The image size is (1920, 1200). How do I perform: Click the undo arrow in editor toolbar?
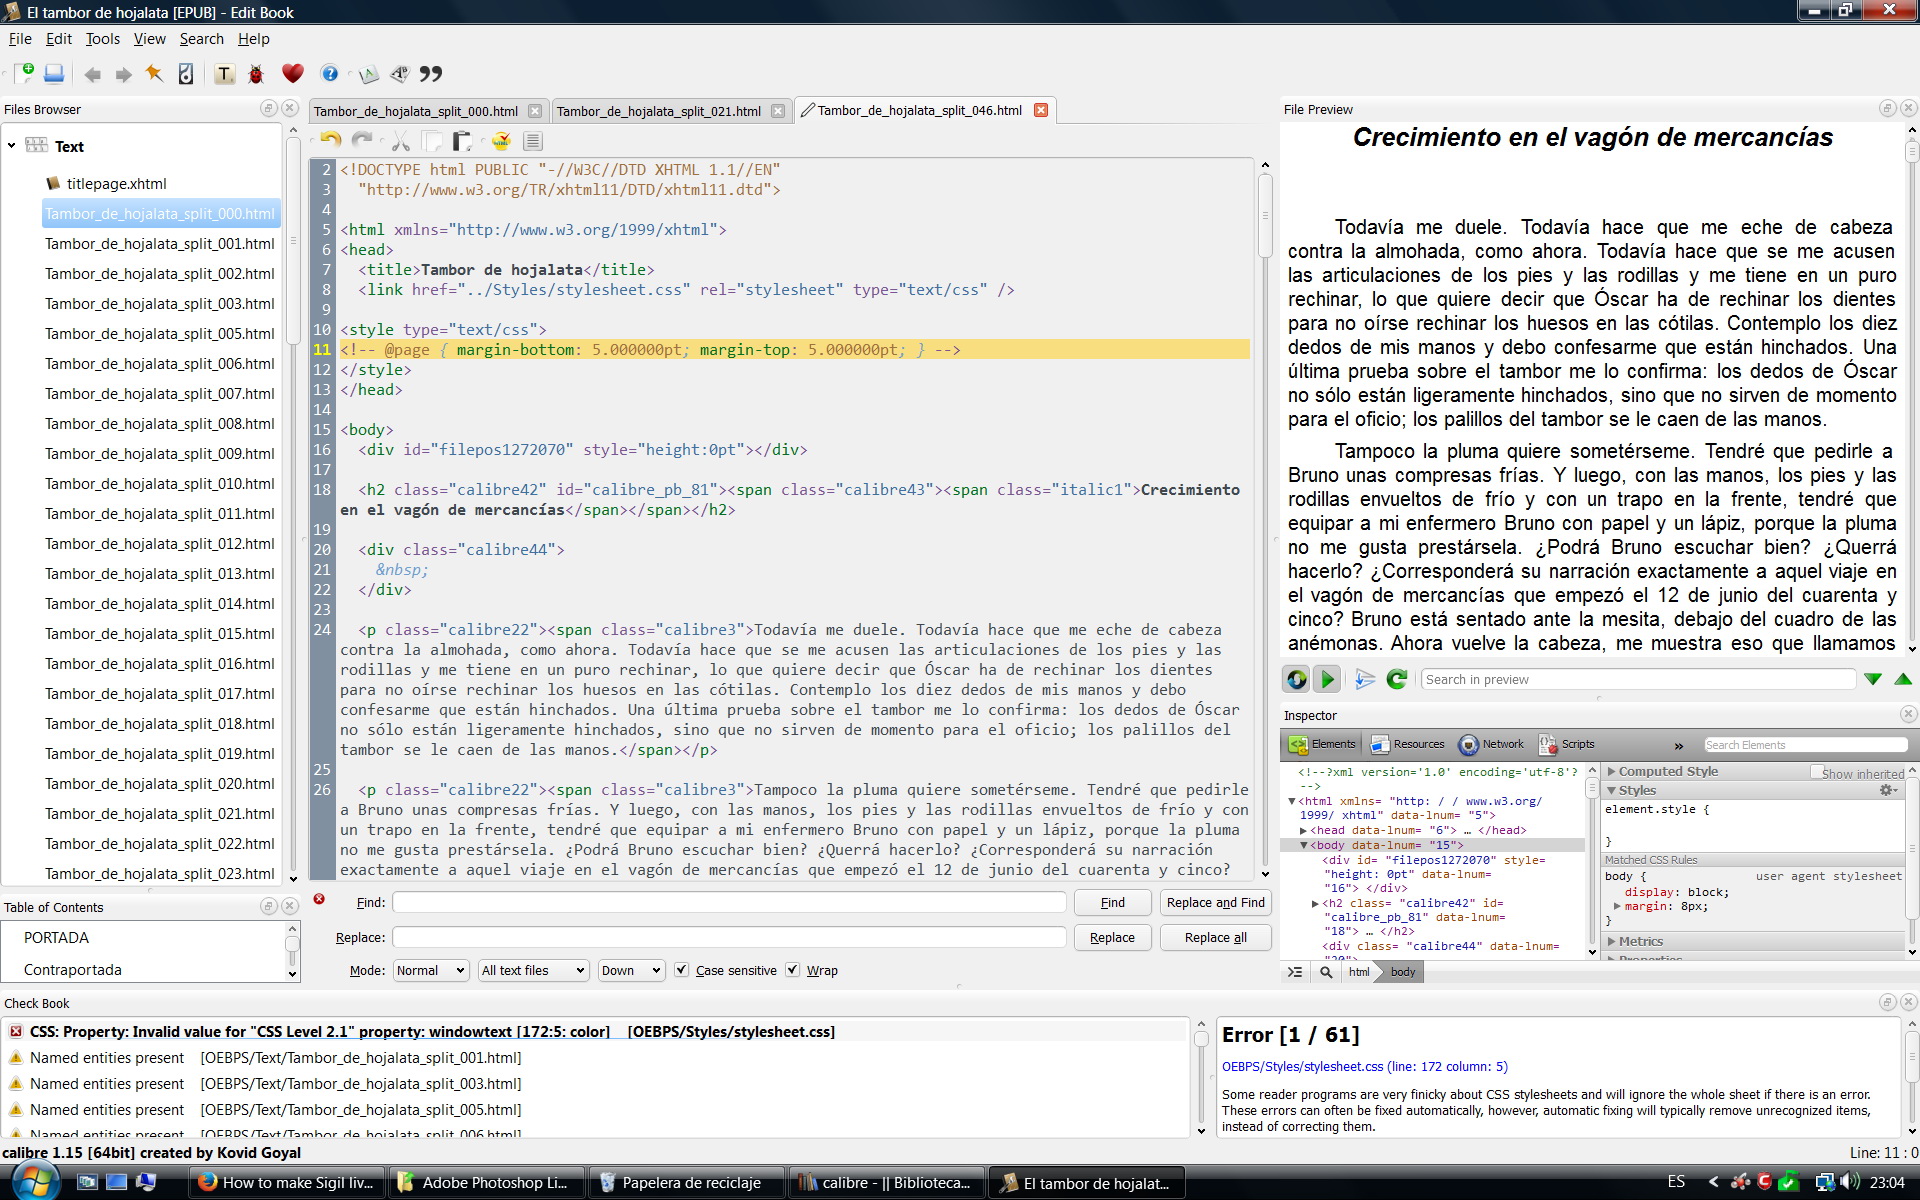tap(331, 141)
